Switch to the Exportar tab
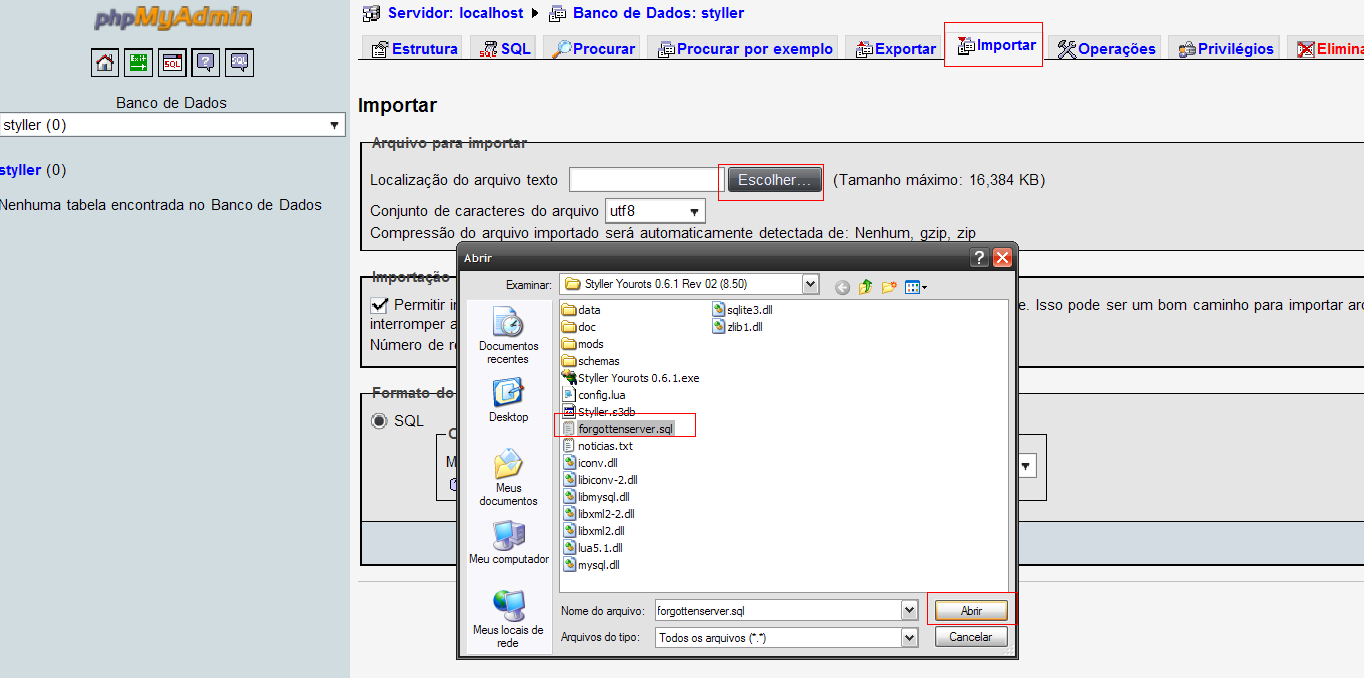Image resolution: width=1364 pixels, height=678 pixels. [894, 48]
